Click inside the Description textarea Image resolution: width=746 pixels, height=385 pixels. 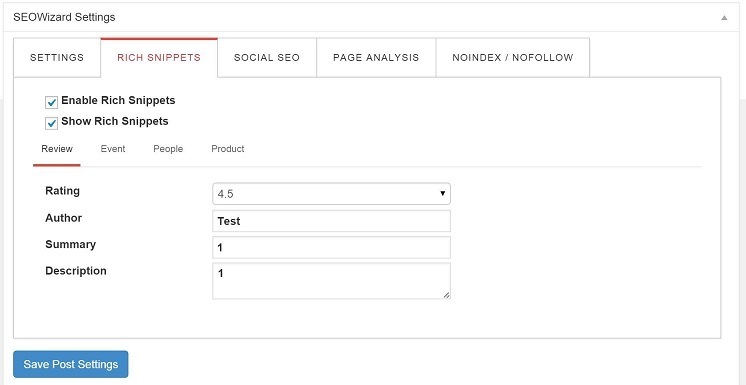coord(331,281)
